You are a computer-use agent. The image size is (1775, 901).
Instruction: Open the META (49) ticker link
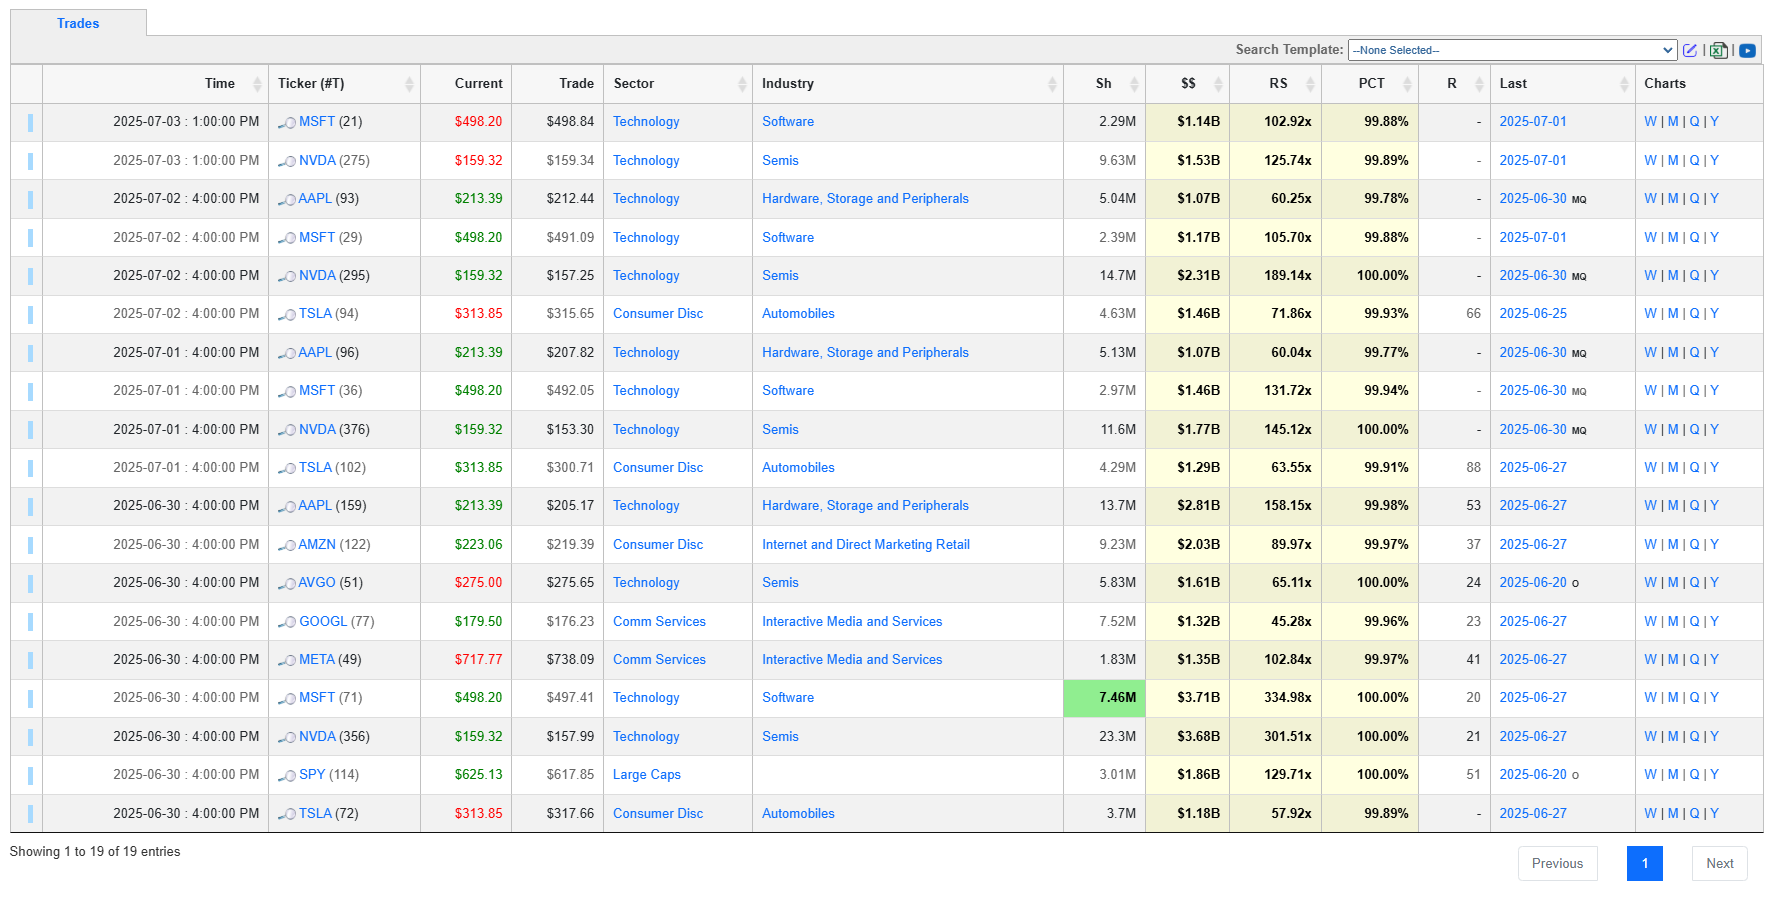pos(317,660)
